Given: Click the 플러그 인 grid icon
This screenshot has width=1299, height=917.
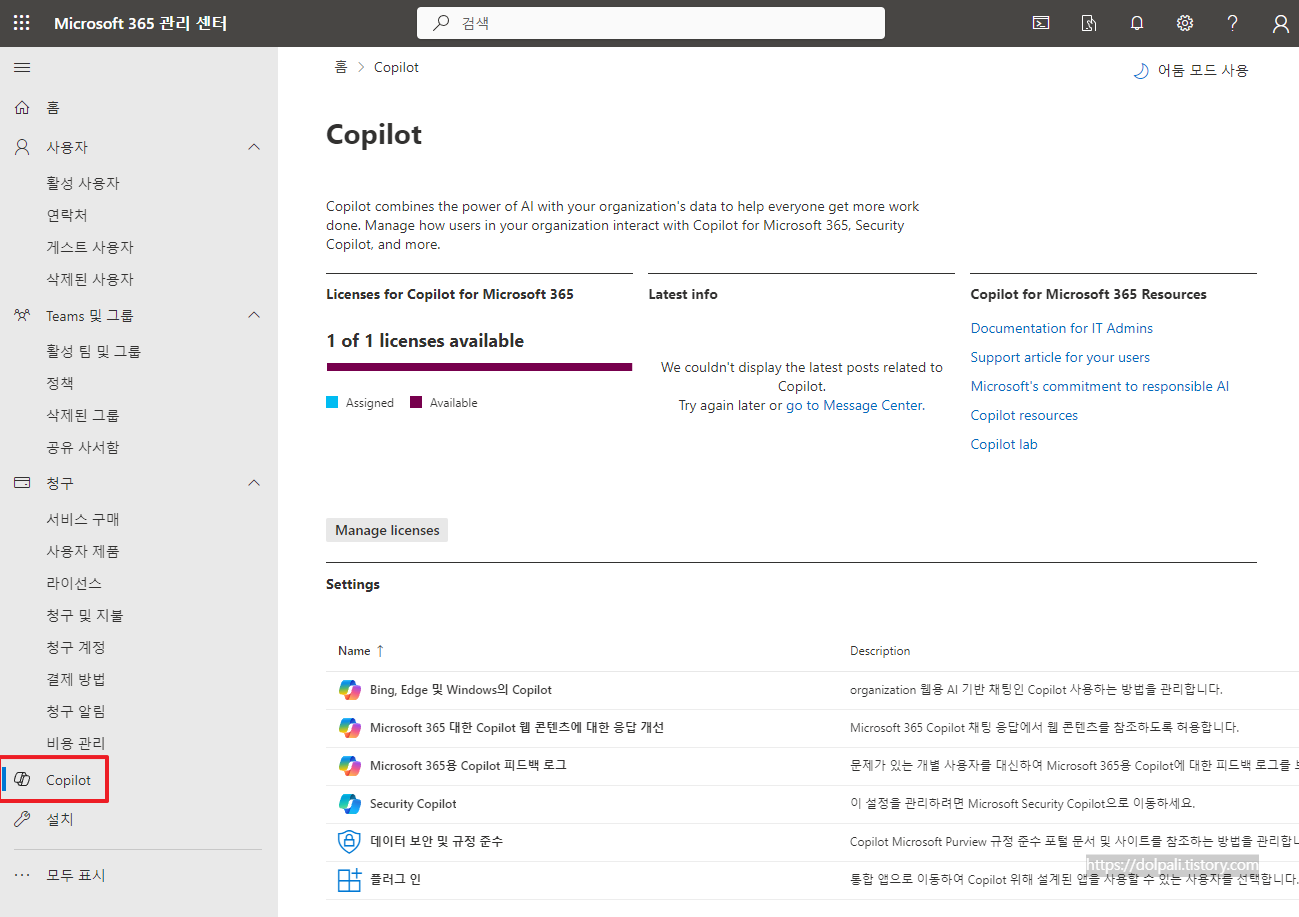Looking at the screenshot, I should click(349, 880).
